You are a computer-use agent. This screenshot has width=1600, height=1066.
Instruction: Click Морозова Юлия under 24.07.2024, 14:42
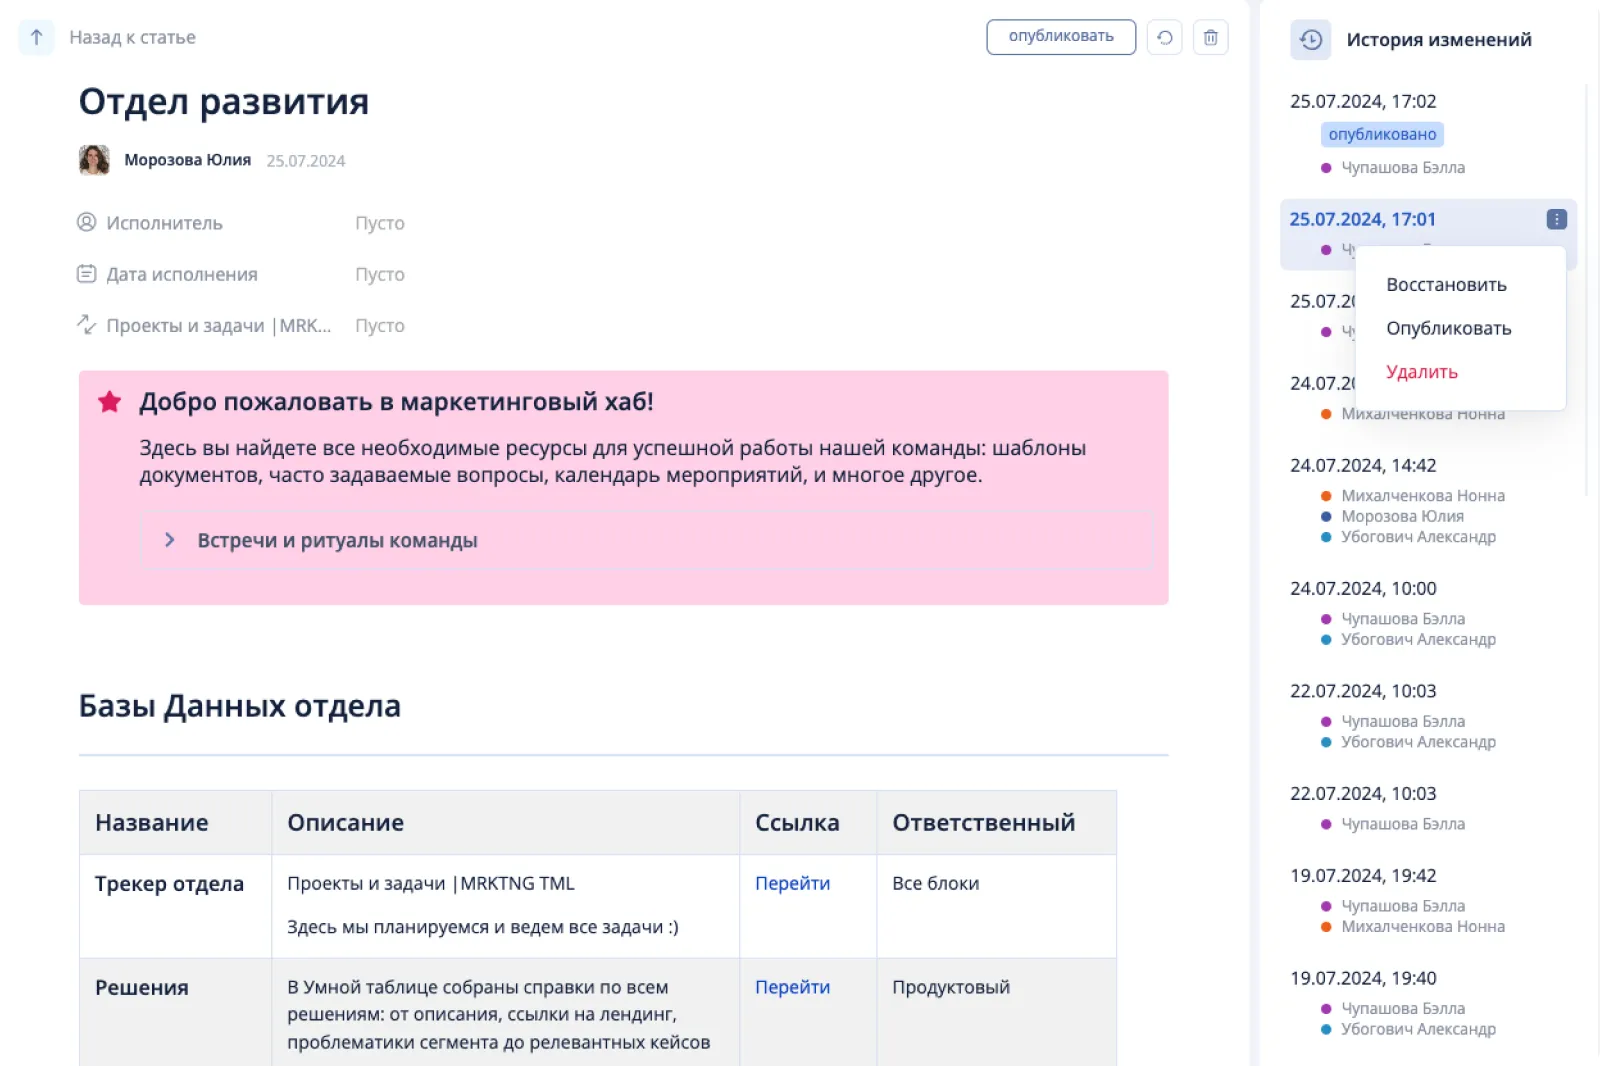point(1402,516)
